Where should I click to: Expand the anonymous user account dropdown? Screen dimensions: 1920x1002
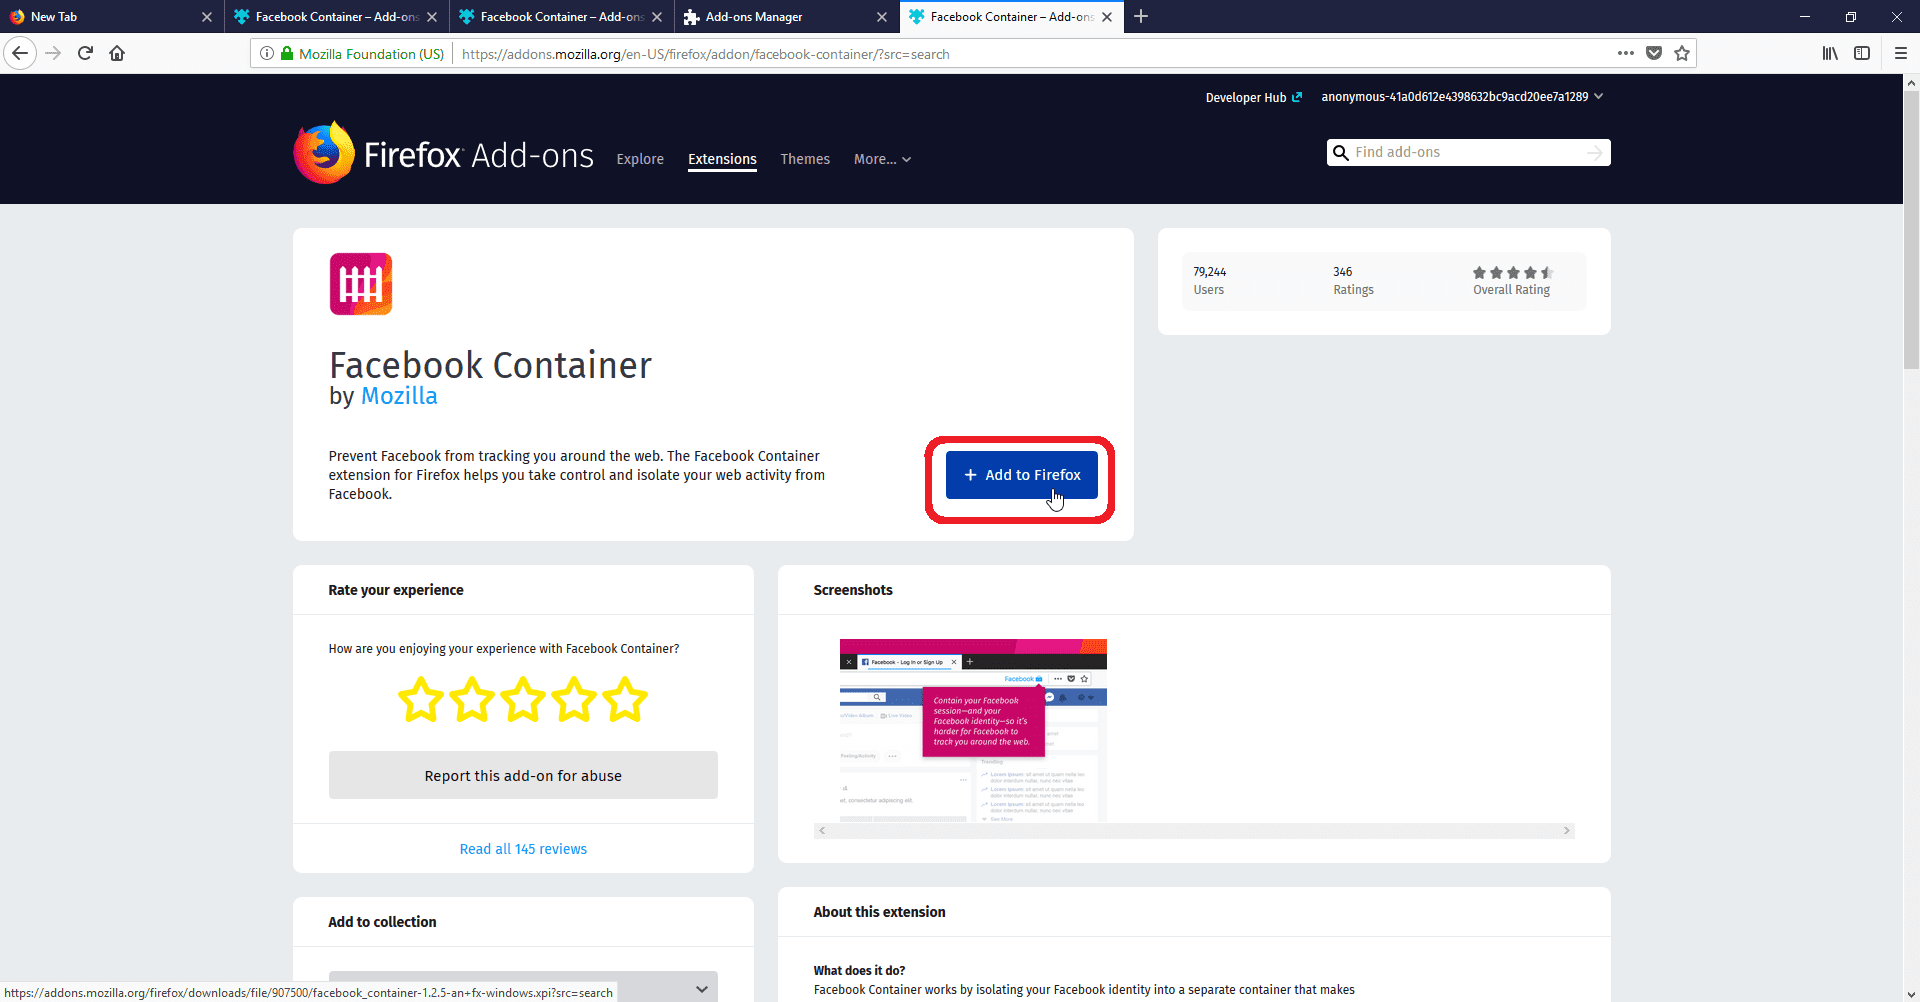[1462, 97]
